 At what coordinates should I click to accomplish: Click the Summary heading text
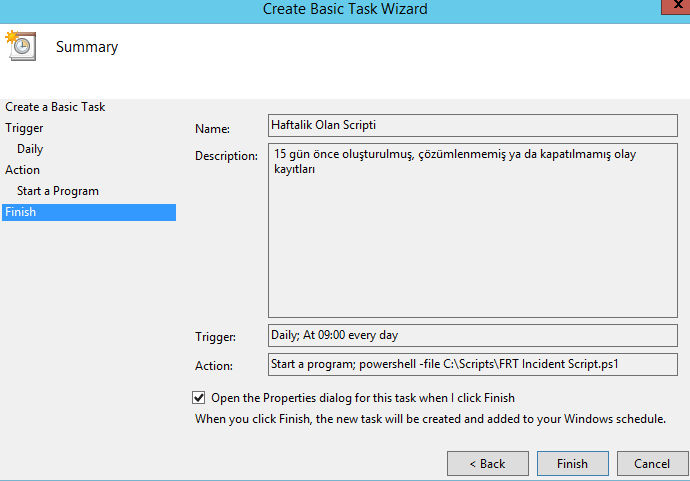coord(87,47)
